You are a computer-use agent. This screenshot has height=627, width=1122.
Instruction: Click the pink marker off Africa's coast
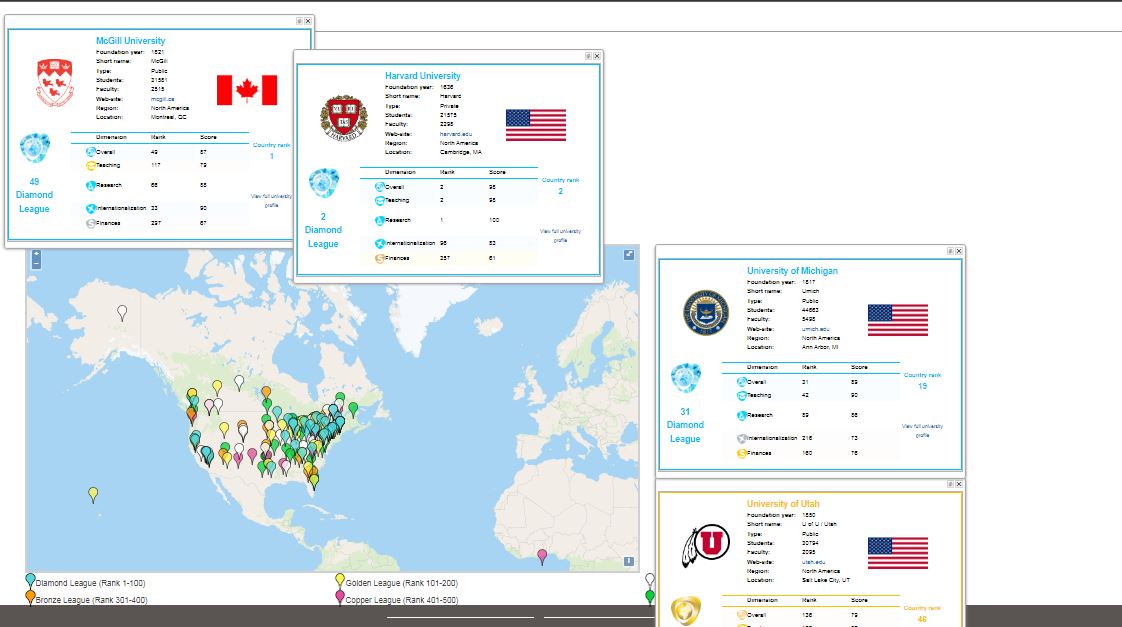[x=542, y=556]
